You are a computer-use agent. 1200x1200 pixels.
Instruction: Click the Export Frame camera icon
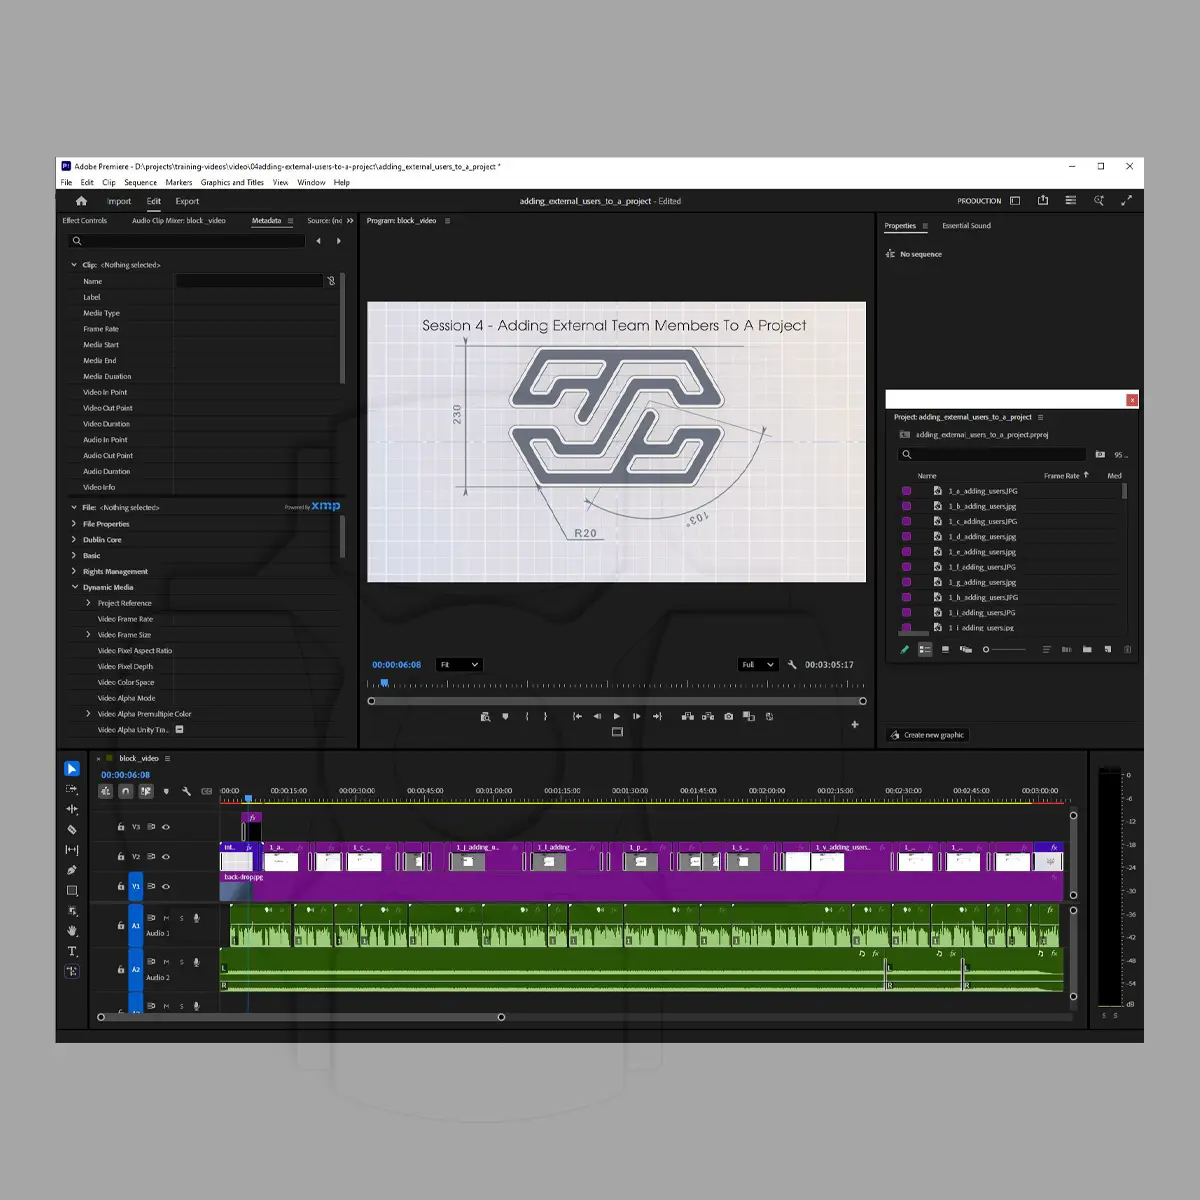(728, 716)
